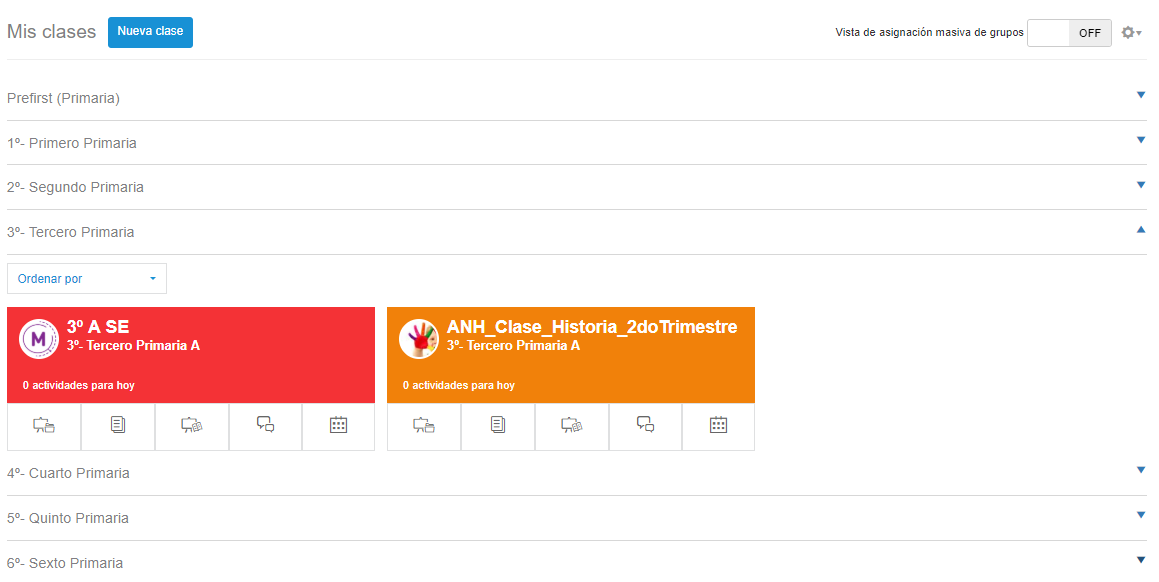
Task: Toggle the mass group assignment view switch
Action: click(x=1069, y=33)
